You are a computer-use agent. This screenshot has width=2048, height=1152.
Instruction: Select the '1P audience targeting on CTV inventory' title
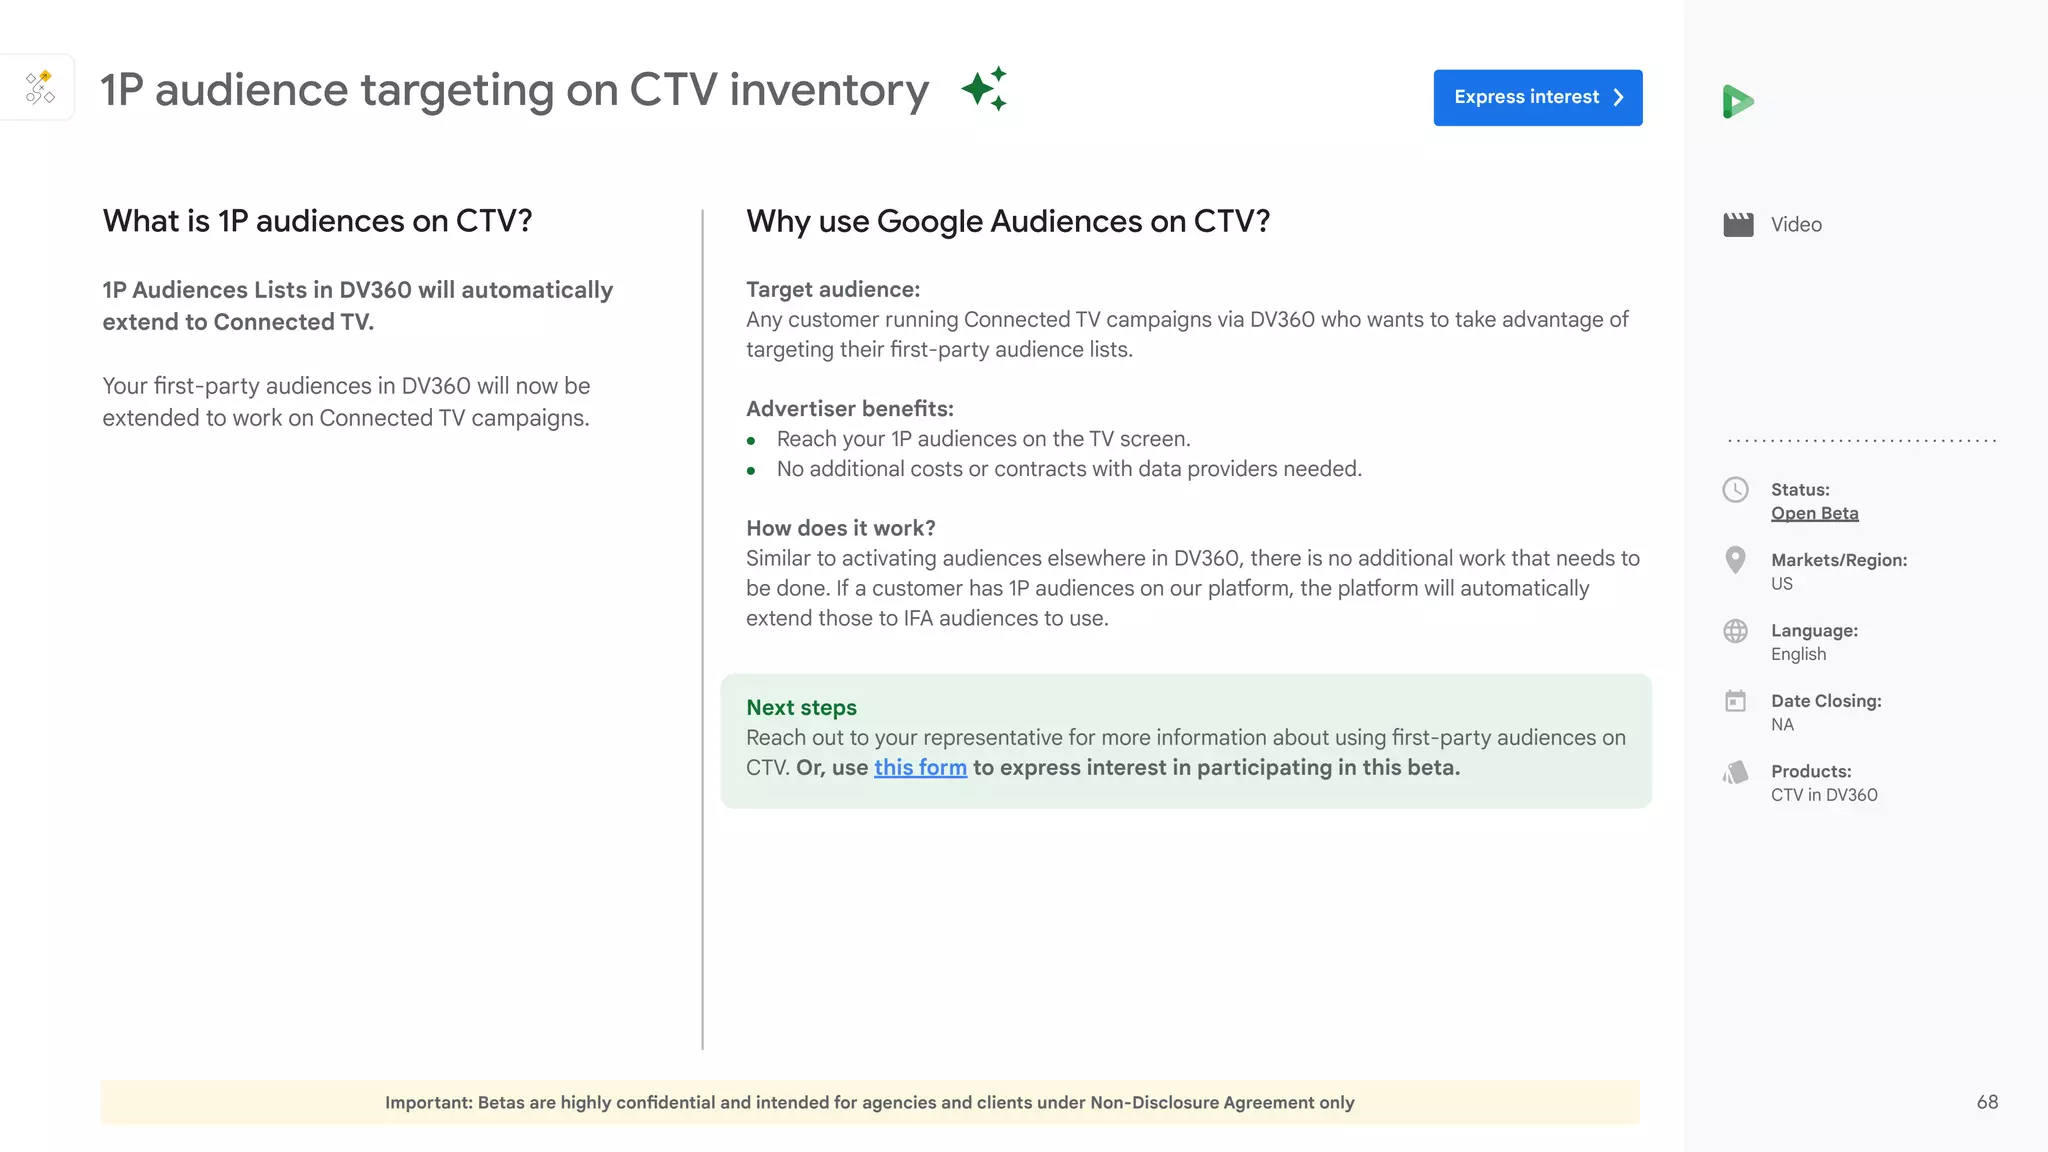(x=514, y=90)
